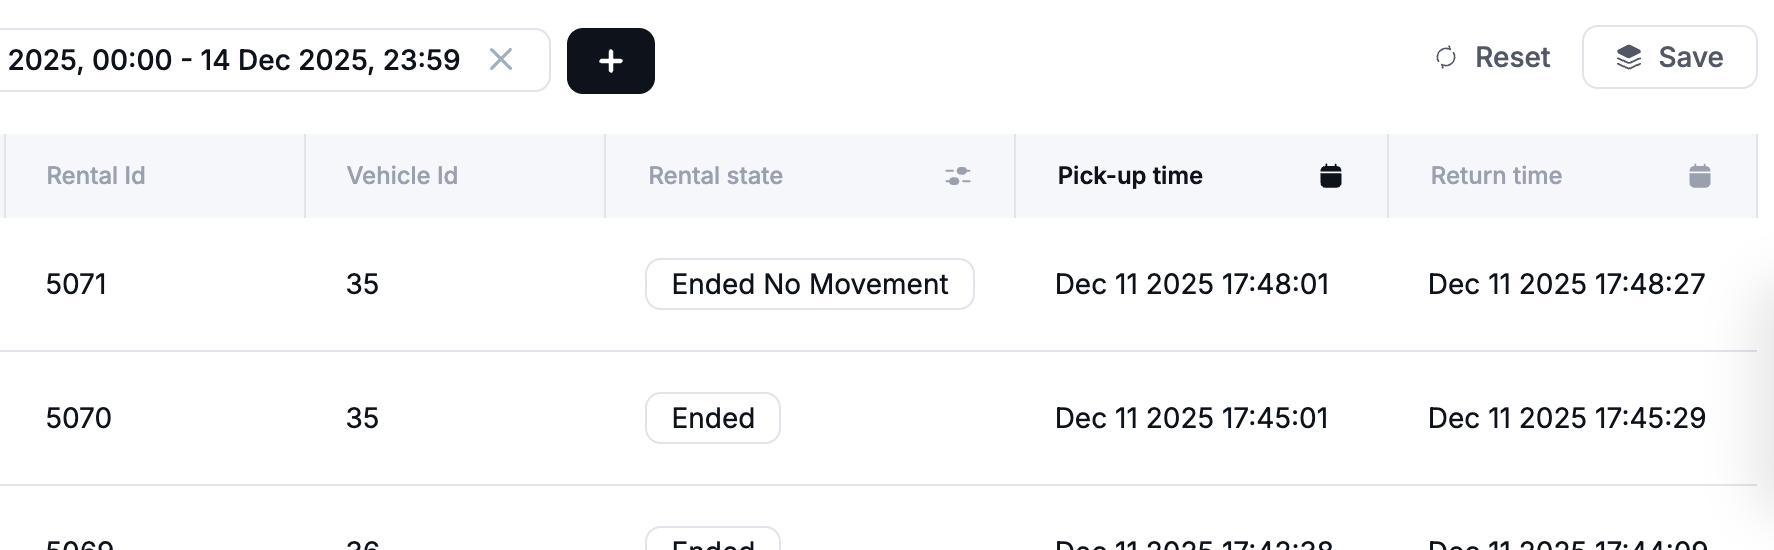This screenshot has width=1774, height=550.
Task: Click the Vehicle Id column header
Action: [x=402, y=176]
